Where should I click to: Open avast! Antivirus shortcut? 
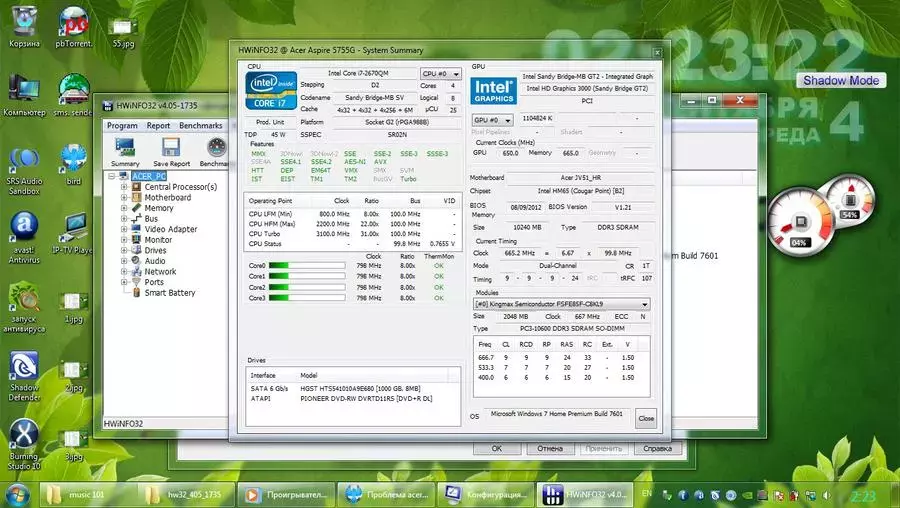tap(24, 238)
